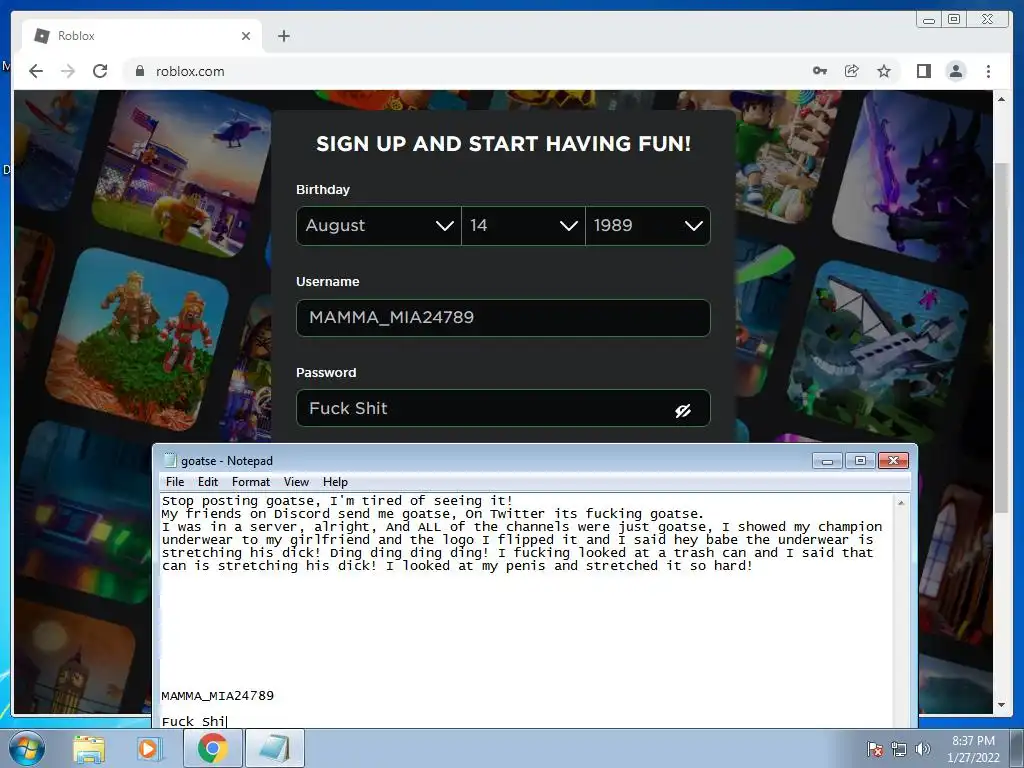The image size is (1024, 768).
Task: Go back in Chrome
Action: [36, 71]
